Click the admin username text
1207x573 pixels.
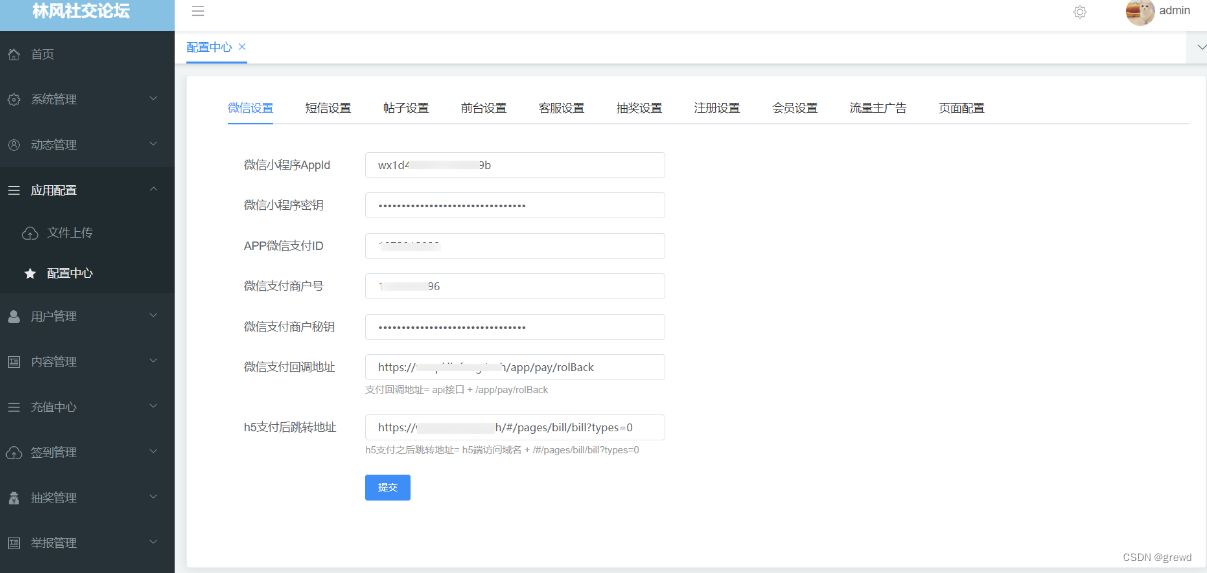click(1174, 10)
